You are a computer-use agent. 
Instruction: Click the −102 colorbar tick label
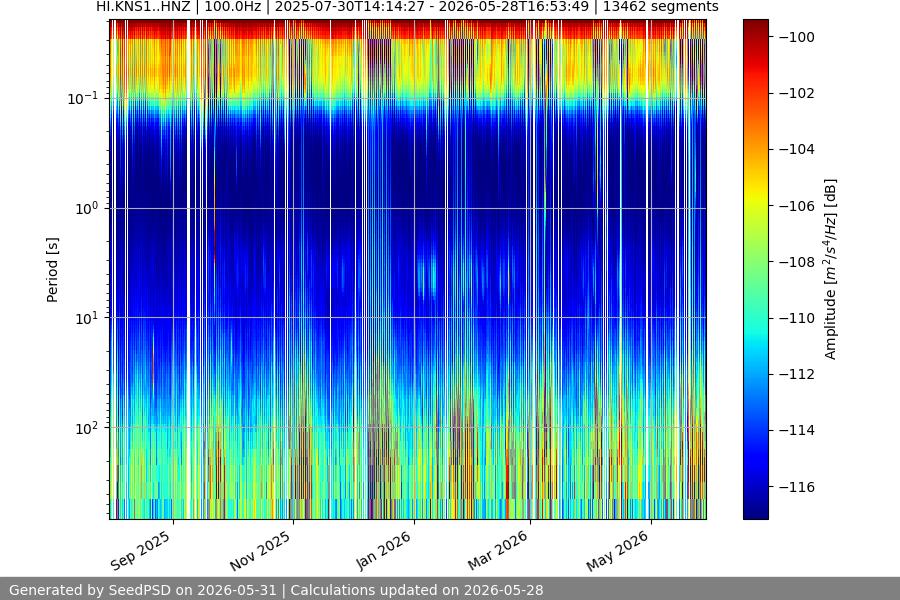pos(797,93)
